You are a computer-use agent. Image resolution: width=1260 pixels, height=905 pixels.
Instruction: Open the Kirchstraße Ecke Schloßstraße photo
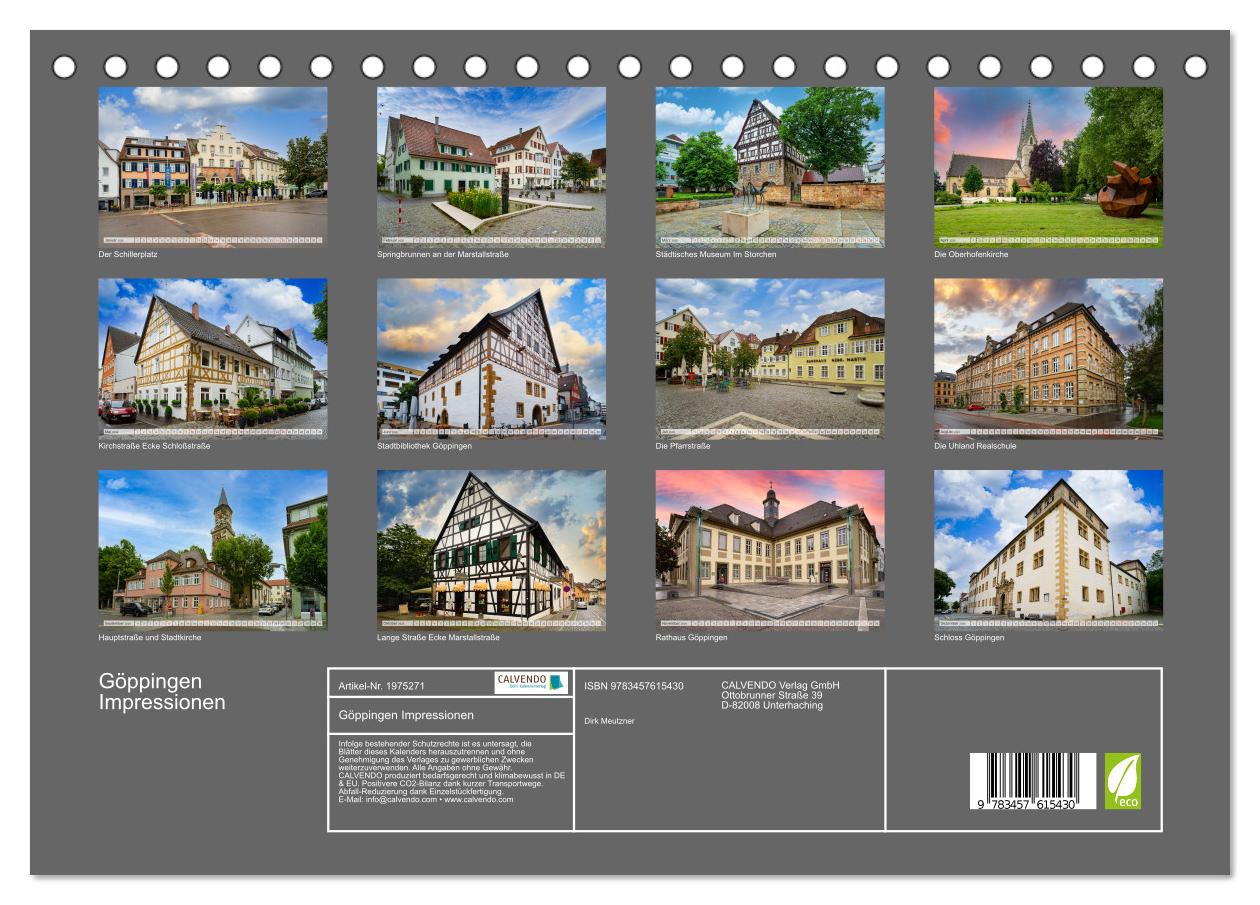click(x=212, y=358)
